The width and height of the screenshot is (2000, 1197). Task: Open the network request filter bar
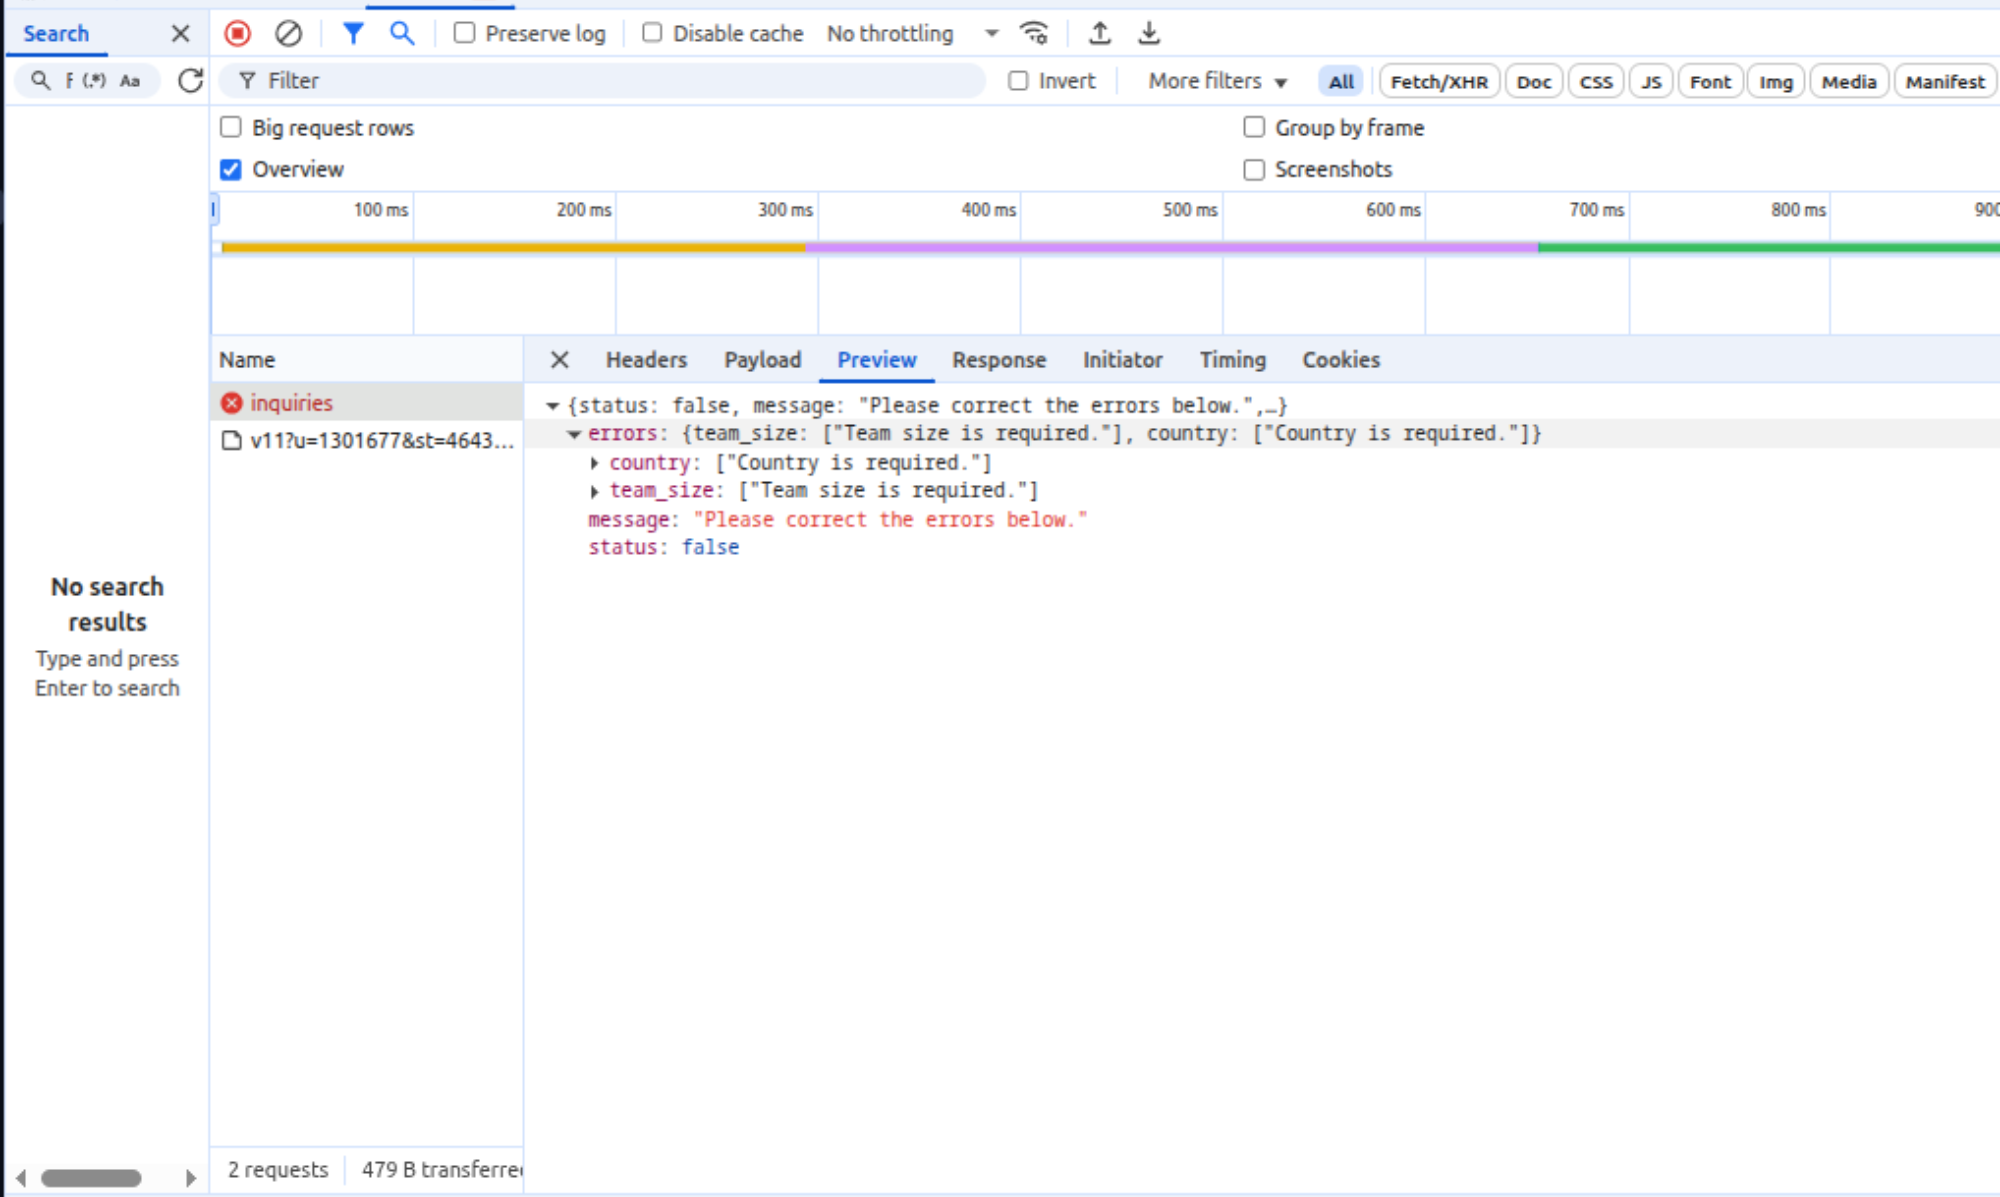tap(352, 33)
